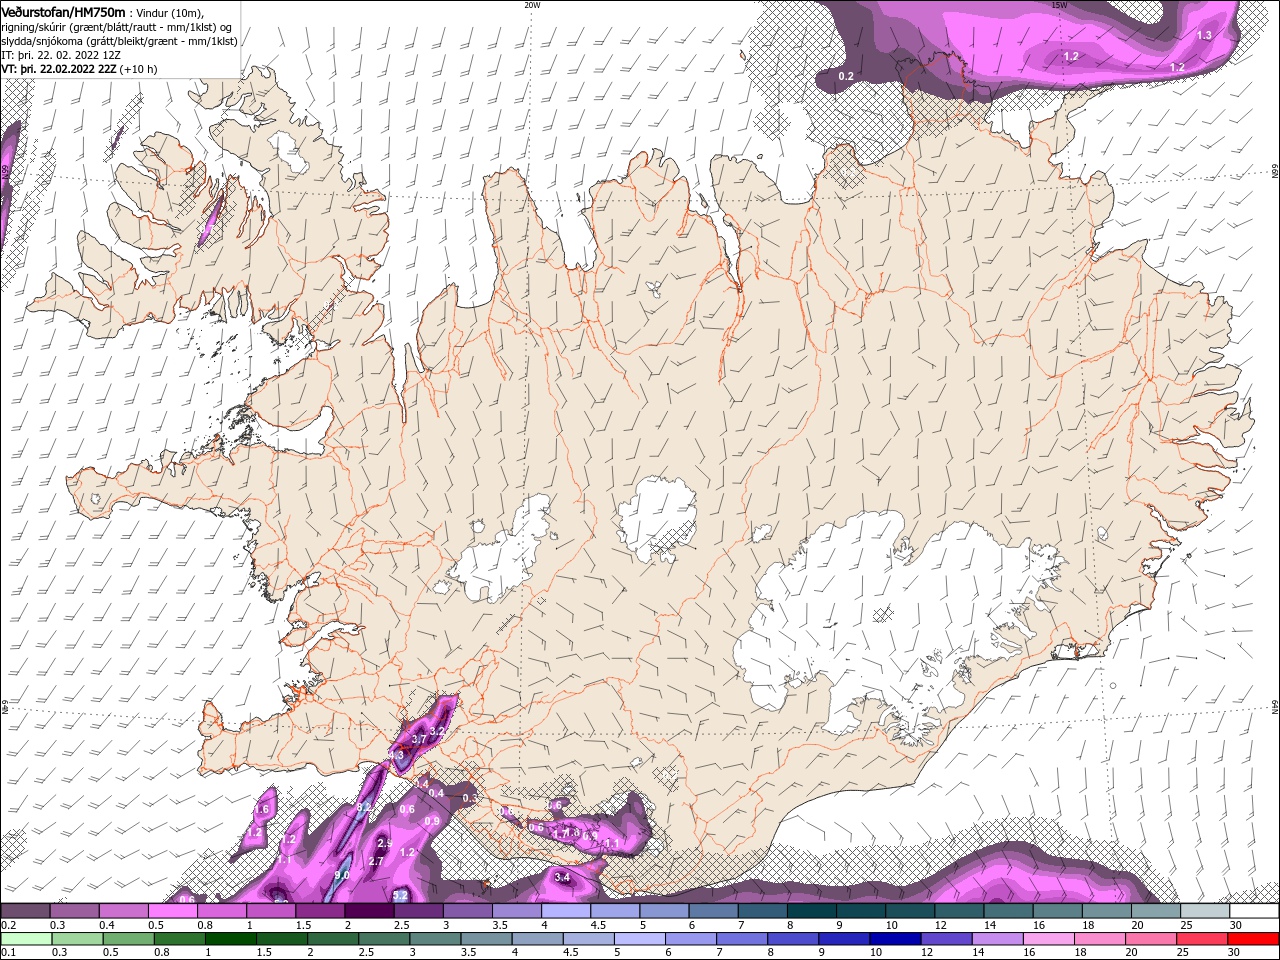Click the title text Veðurstofan/HM750m

tap(63, 11)
